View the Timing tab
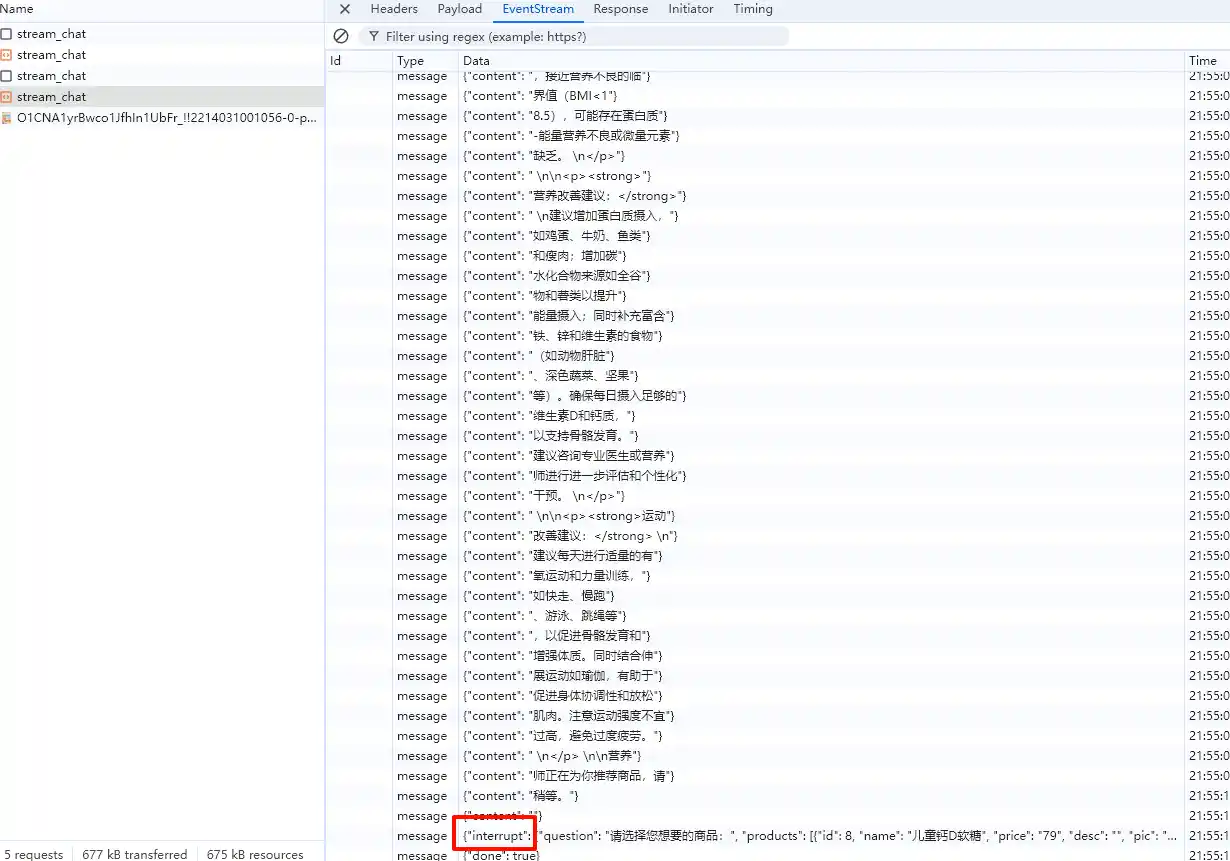This screenshot has height=861, width=1230. (x=753, y=9)
